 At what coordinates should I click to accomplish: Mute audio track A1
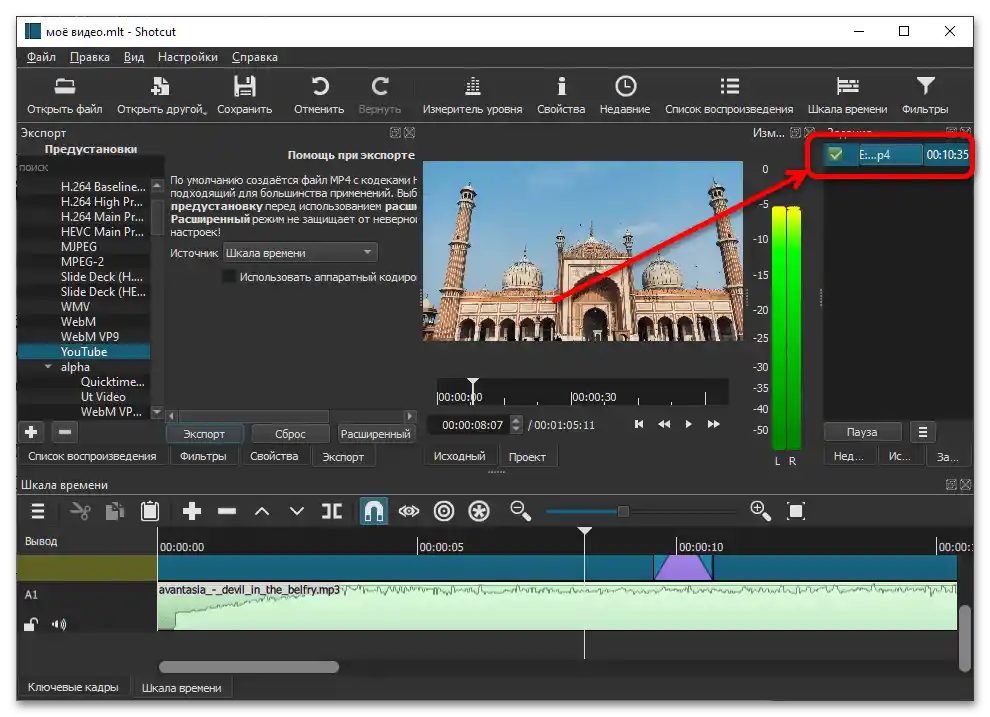coord(59,625)
